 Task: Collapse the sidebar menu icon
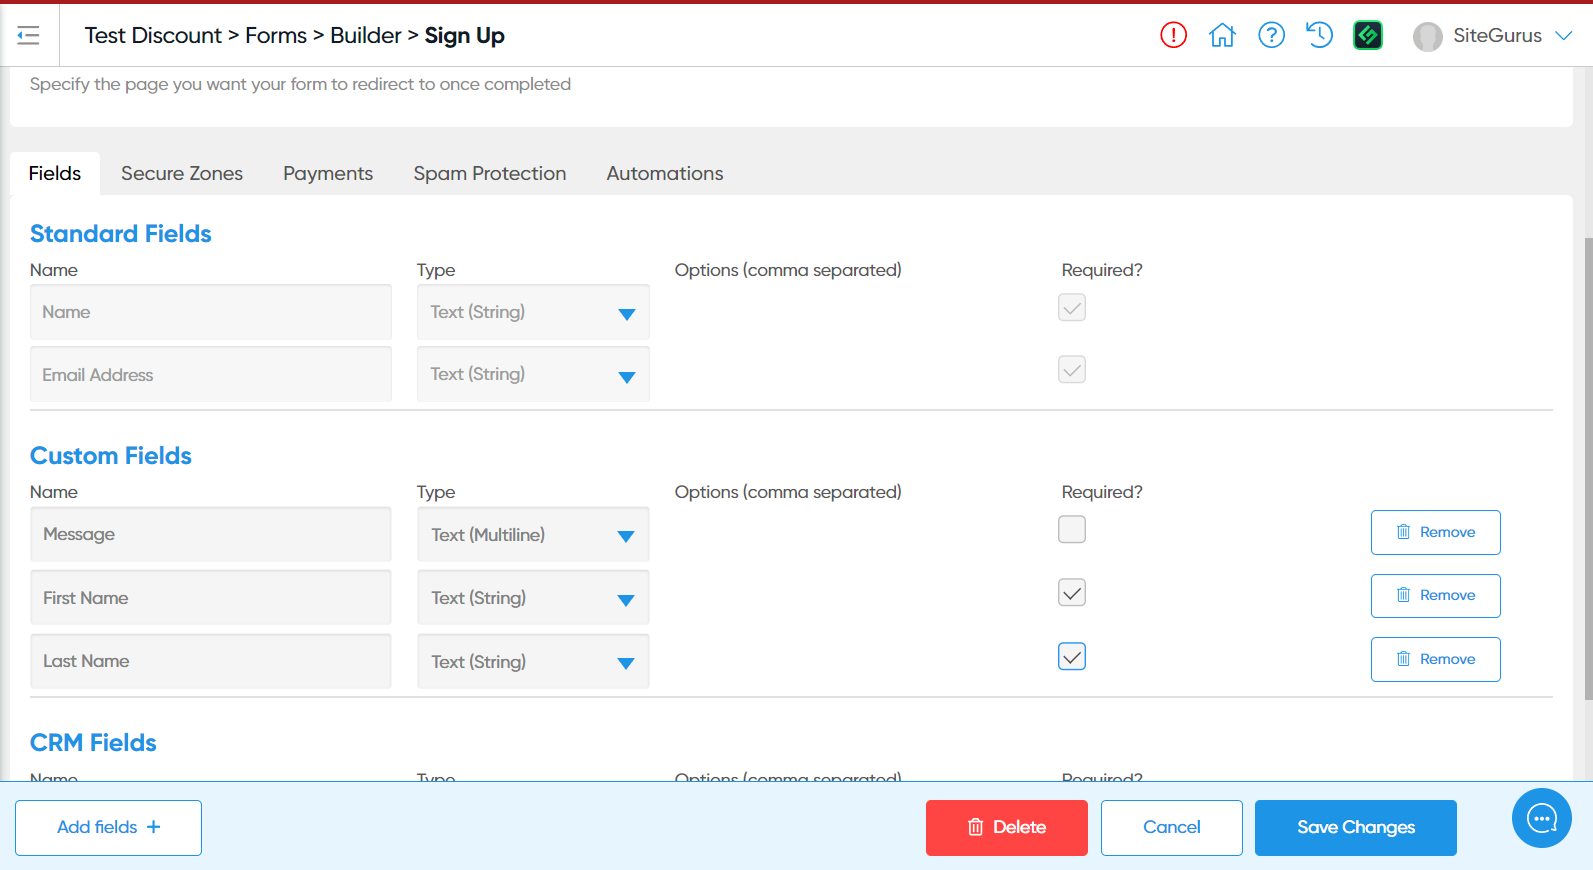pos(28,36)
